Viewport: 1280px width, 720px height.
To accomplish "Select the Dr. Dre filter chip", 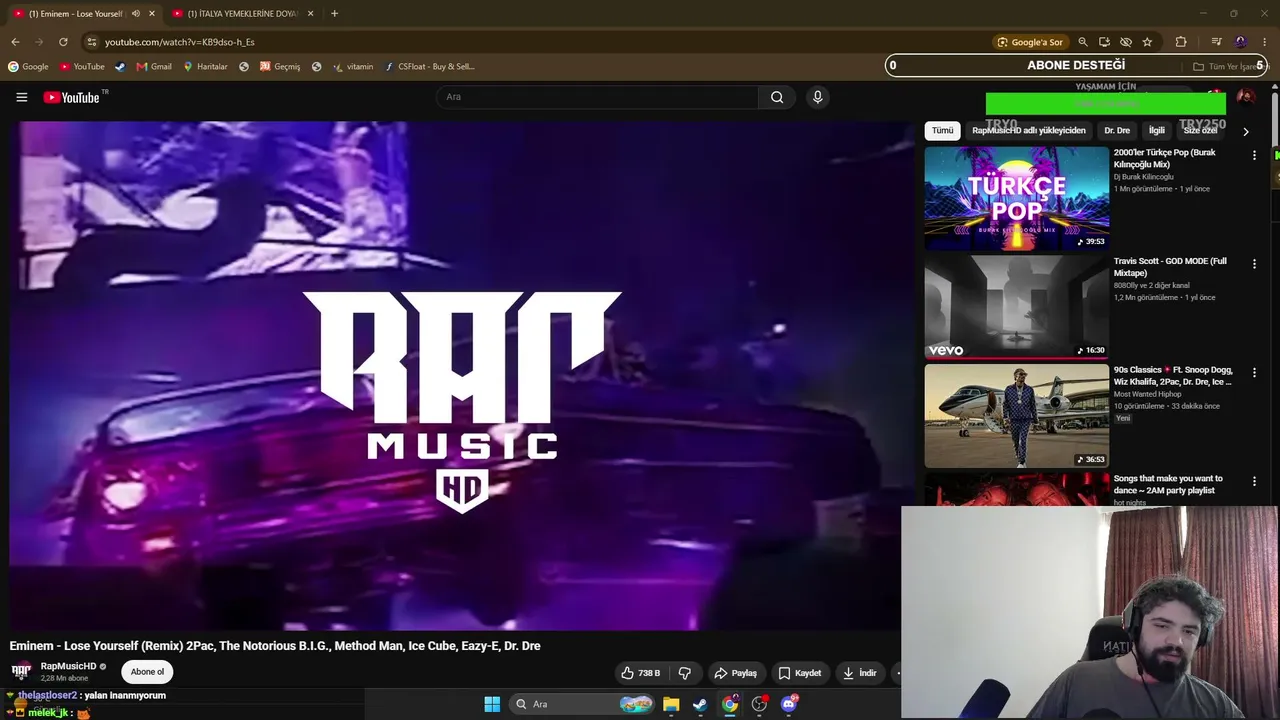I will (x=1117, y=131).
